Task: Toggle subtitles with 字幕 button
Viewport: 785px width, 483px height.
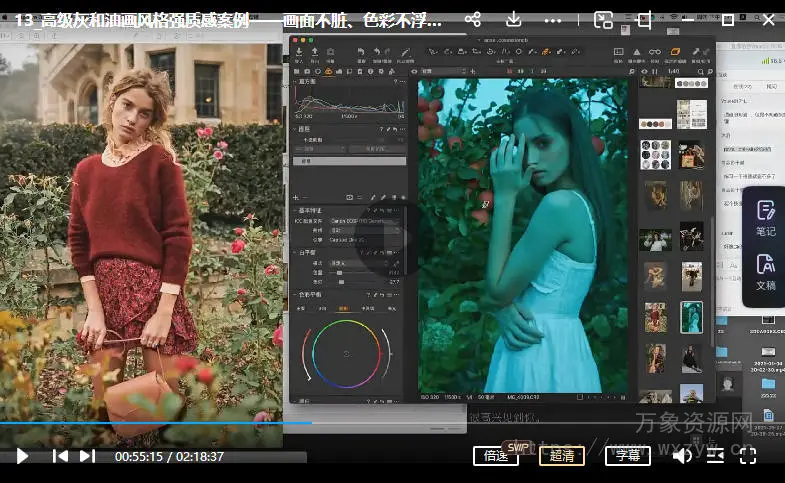Action: (x=627, y=456)
